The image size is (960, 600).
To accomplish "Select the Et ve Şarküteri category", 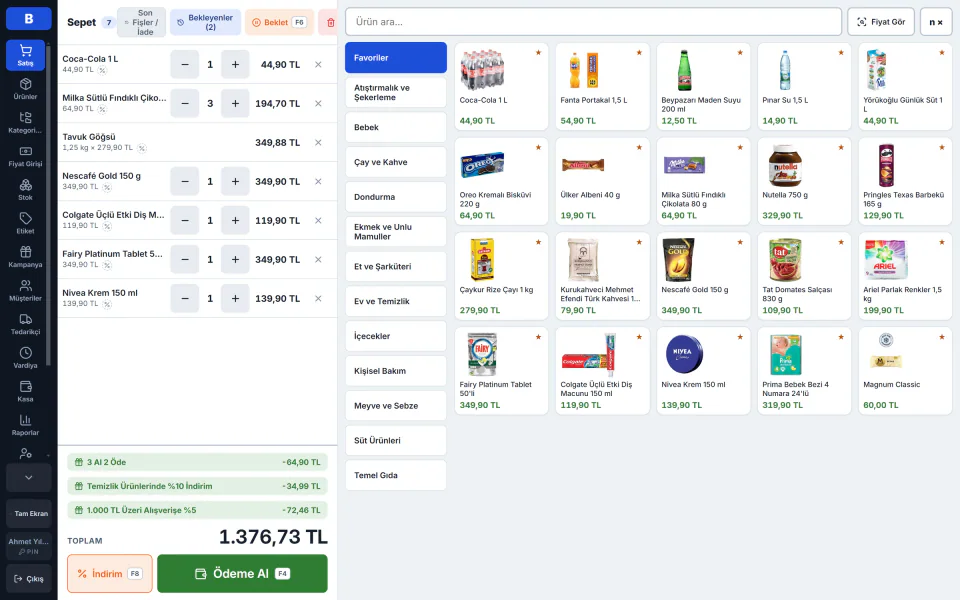I will (x=396, y=266).
